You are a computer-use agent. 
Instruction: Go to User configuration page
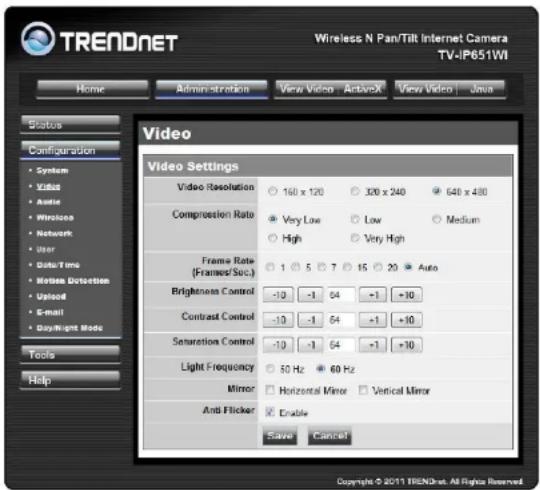45,249
